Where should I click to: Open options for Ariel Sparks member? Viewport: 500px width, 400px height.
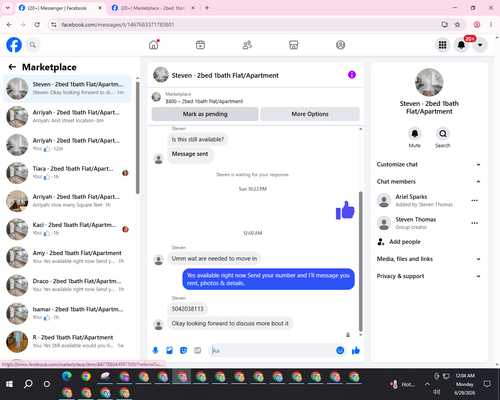[x=475, y=200]
